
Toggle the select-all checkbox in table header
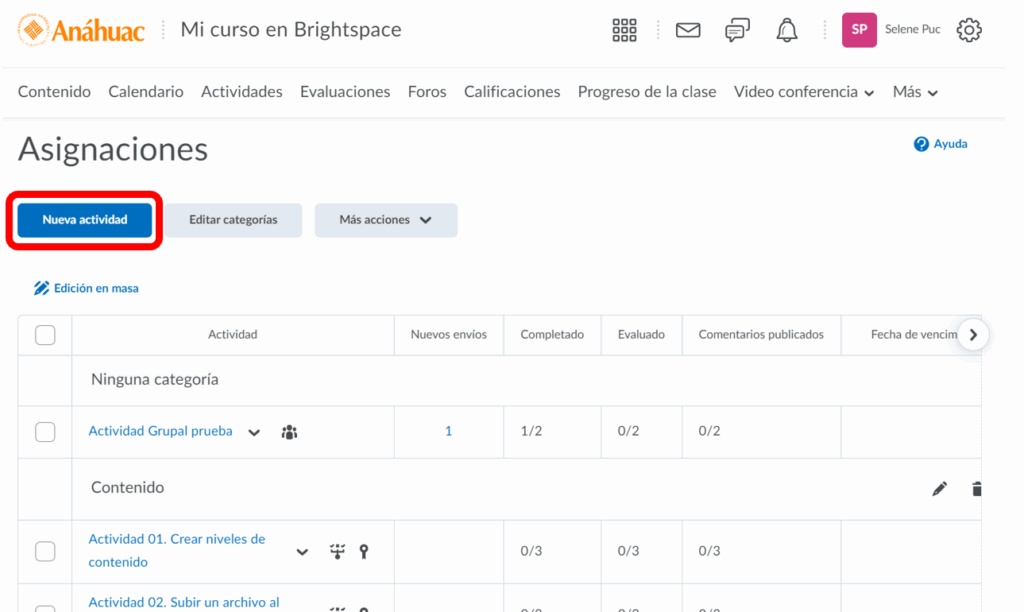coord(45,335)
